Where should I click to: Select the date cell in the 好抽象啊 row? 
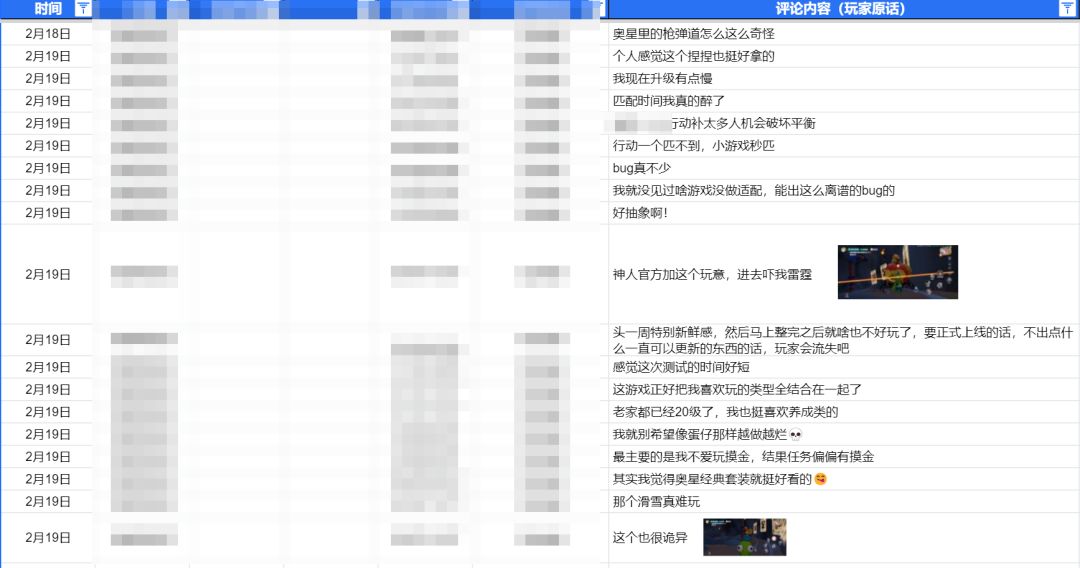pos(48,213)
